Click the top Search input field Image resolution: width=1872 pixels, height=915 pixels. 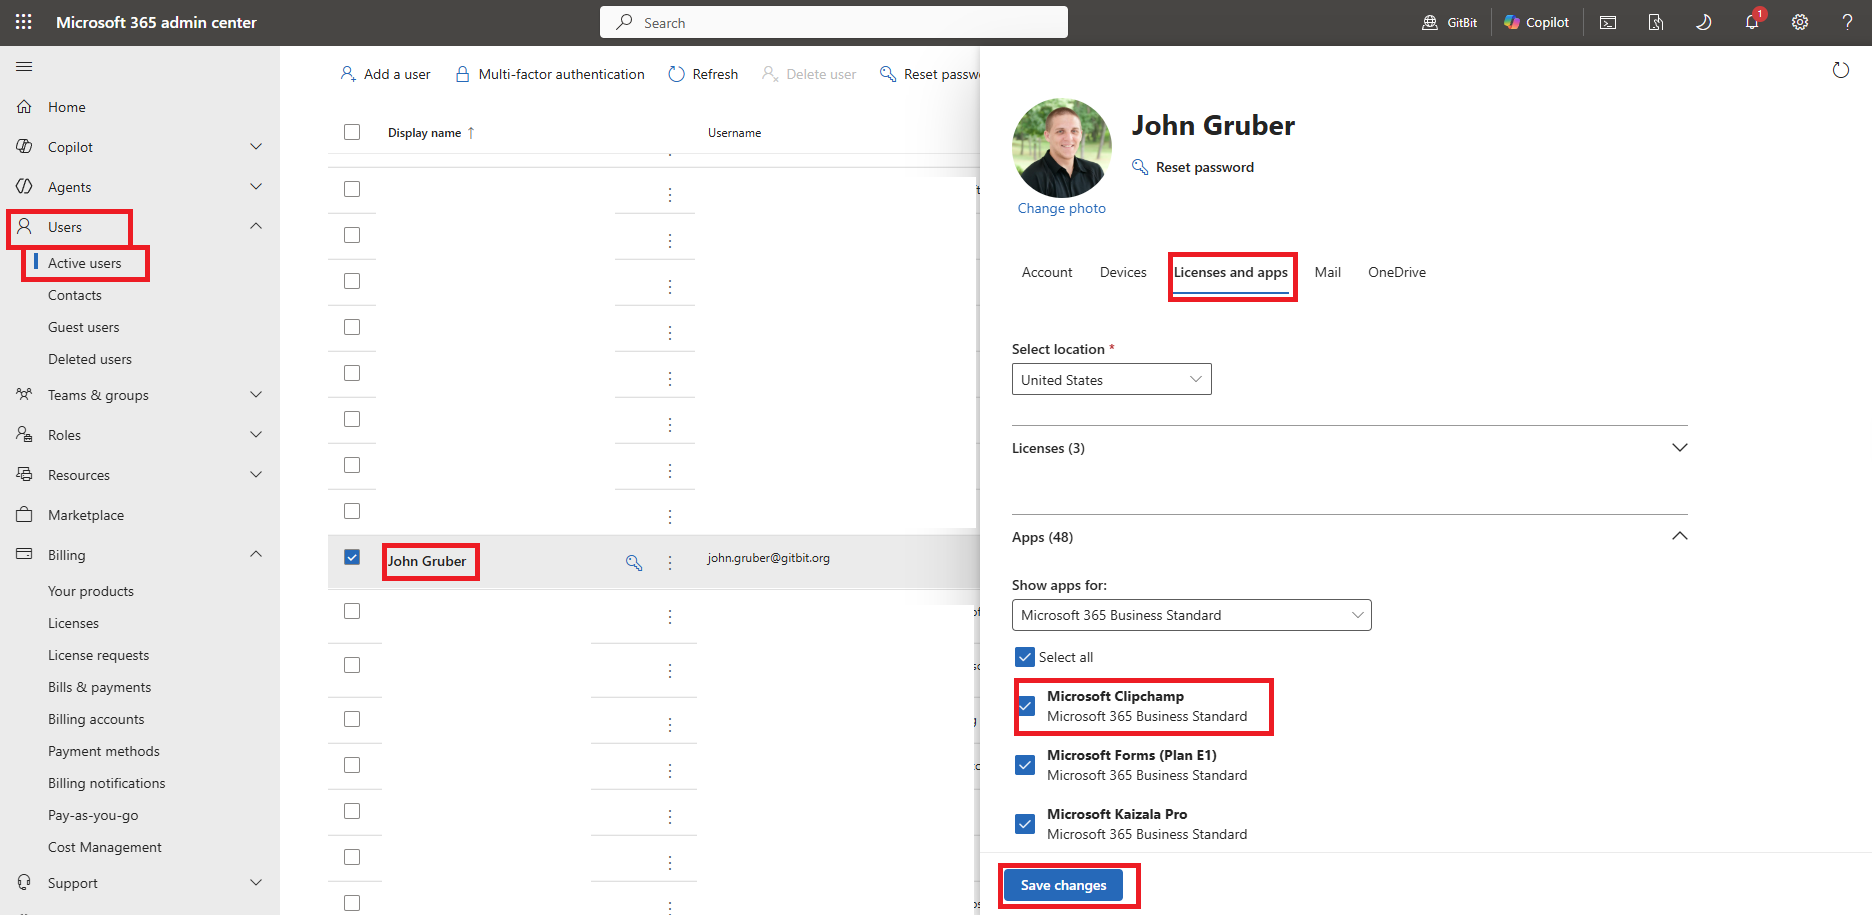(834, 22)
